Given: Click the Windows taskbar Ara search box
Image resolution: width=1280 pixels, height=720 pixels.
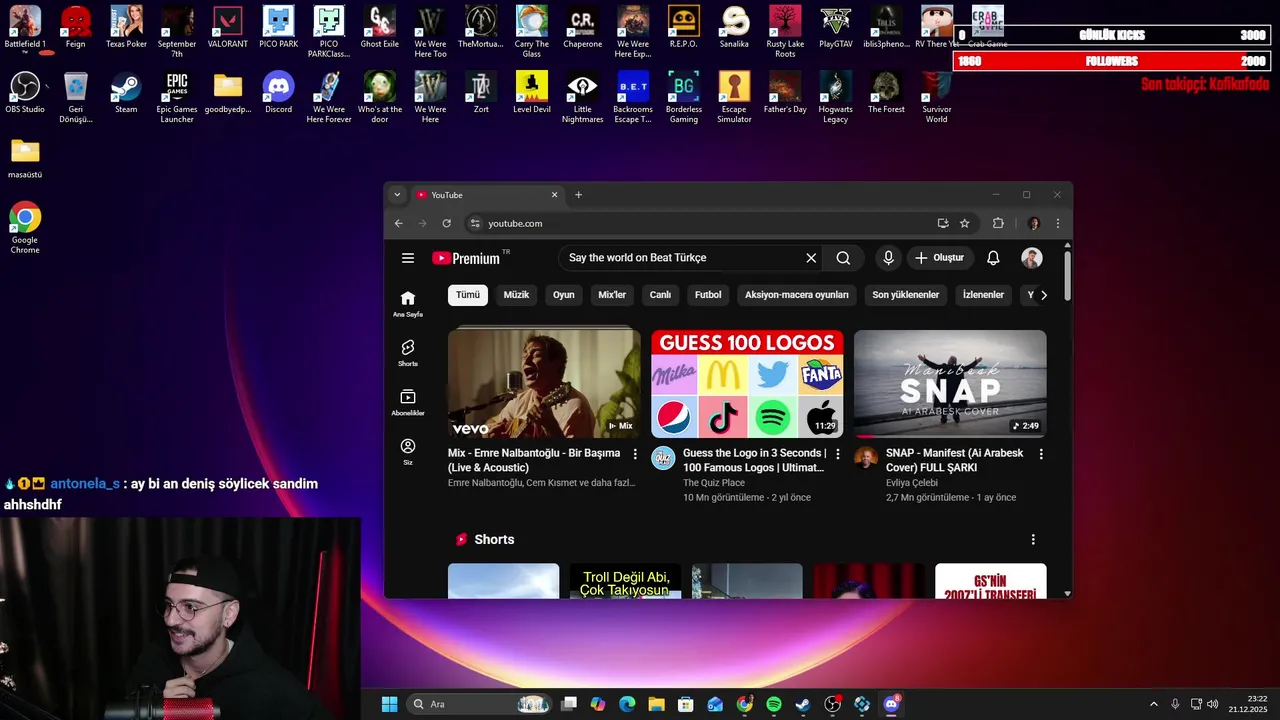Looking at the screenshot, I should pos(480,704).
